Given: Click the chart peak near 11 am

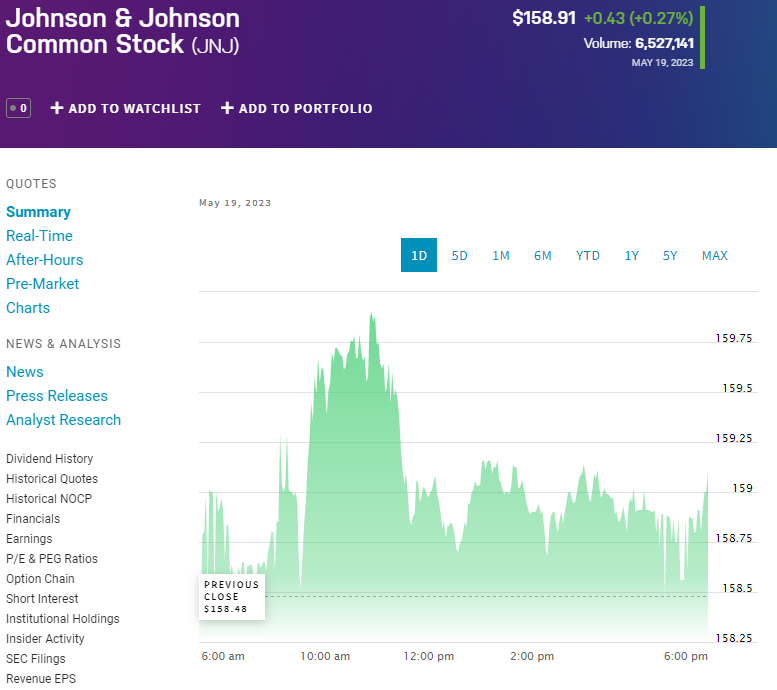Looking at the screenshot, I should (x=372, y=316).
